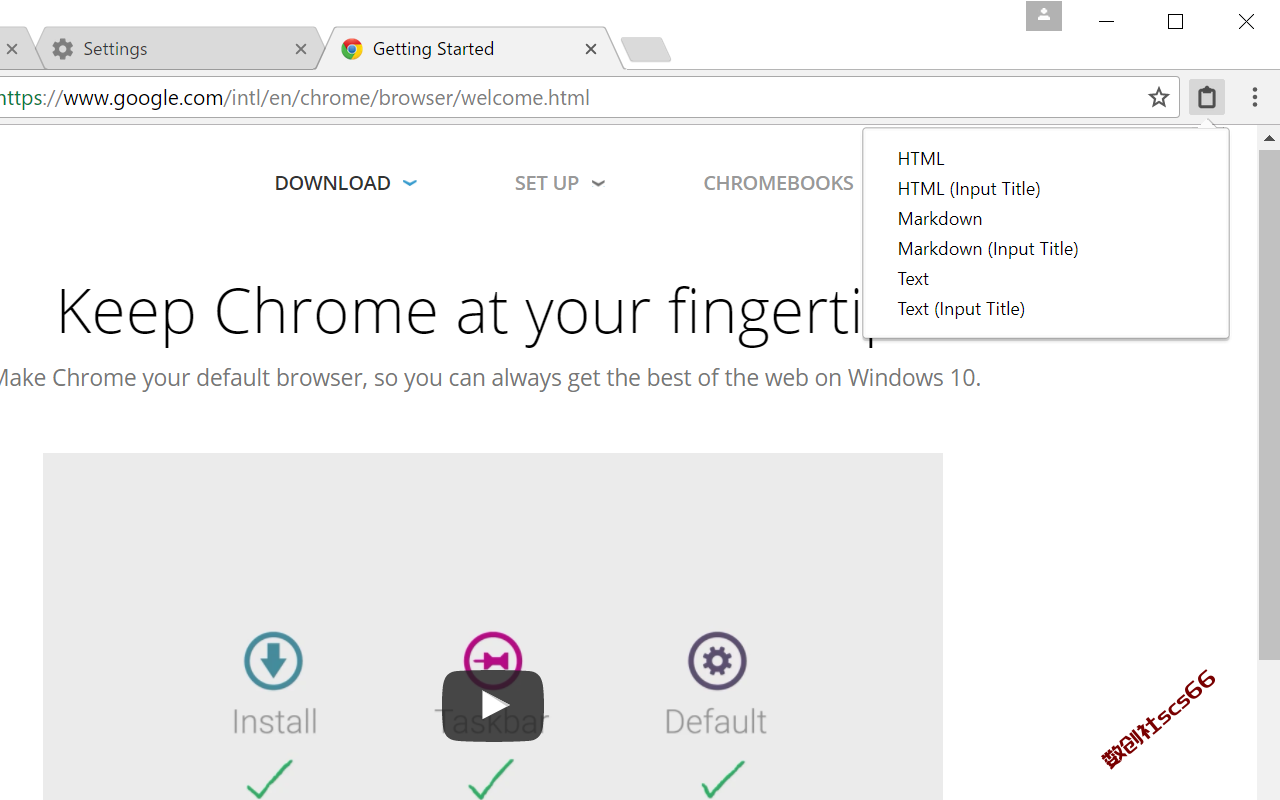Click the Chrome logo favicon on Getting Started tab
This screenshot has height=800, width=1280.
(x=352, y=49)
